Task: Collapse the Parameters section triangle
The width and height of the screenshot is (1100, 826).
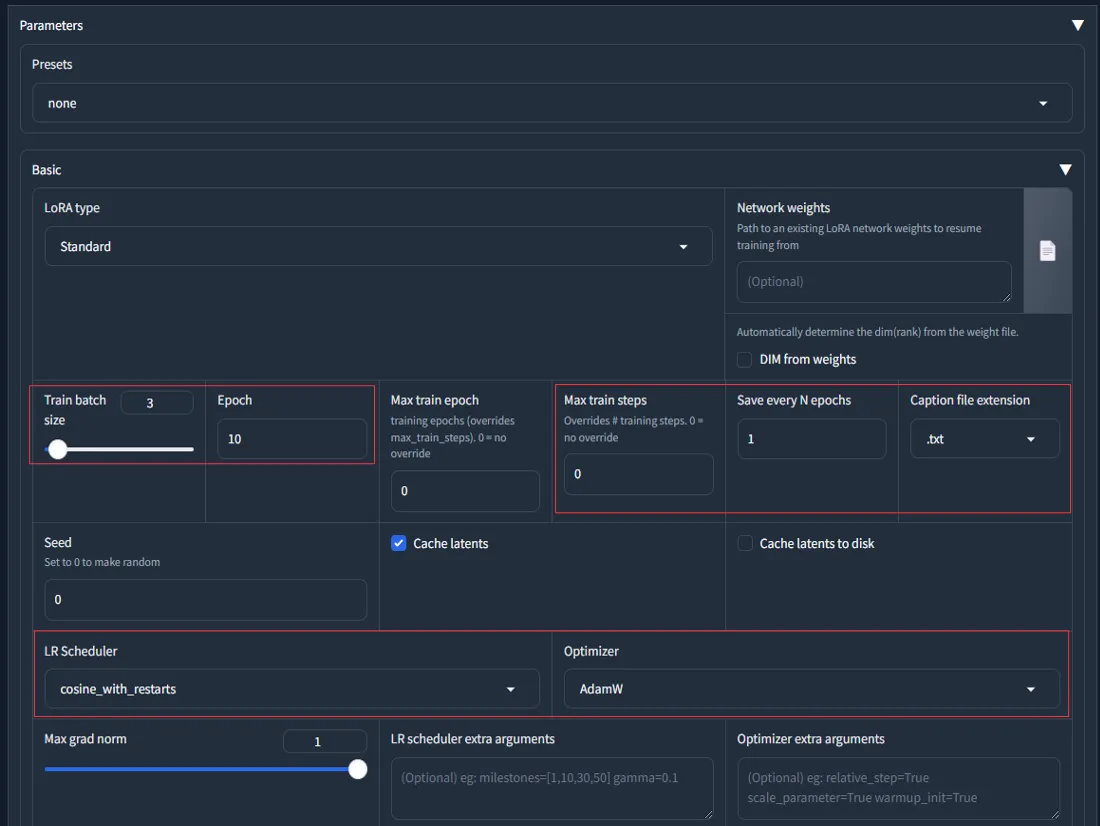Action: click(1077, 25)
